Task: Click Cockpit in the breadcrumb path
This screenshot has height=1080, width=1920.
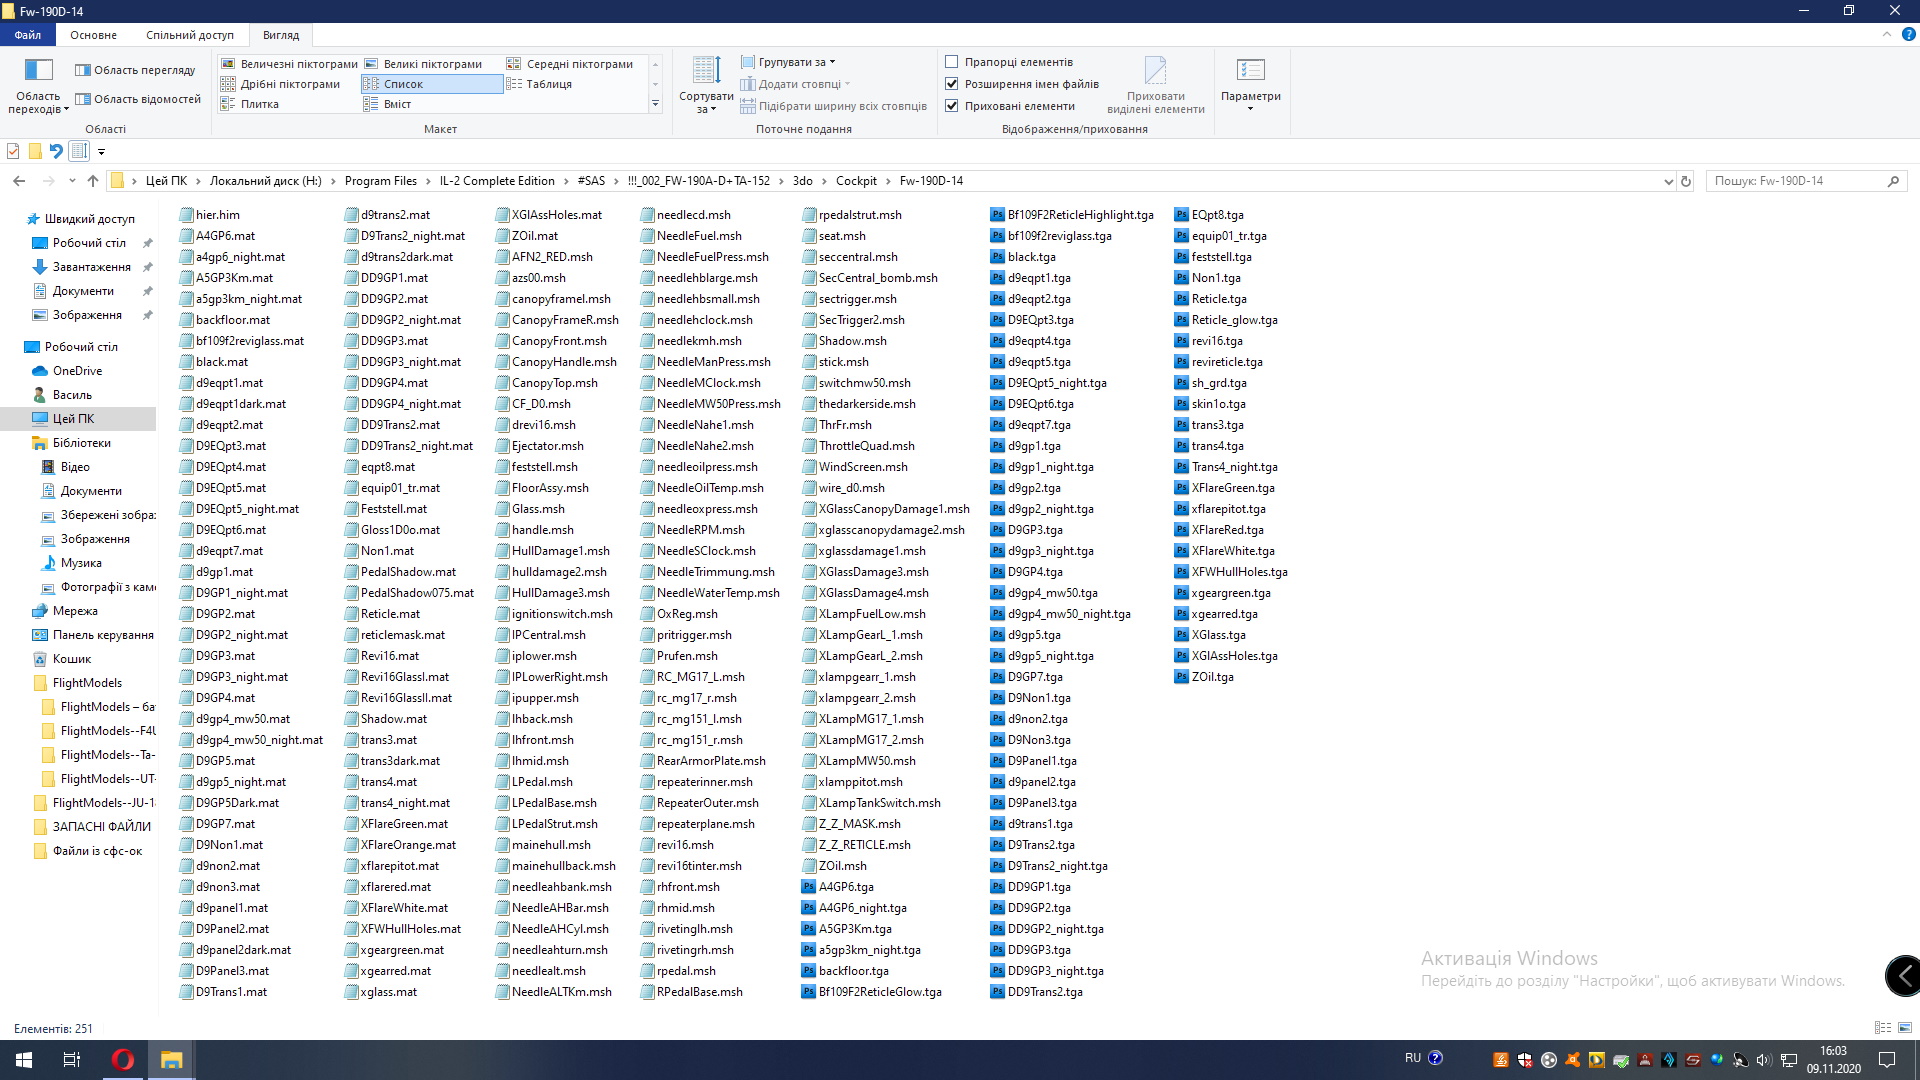Action: click(x=856, y=181)
